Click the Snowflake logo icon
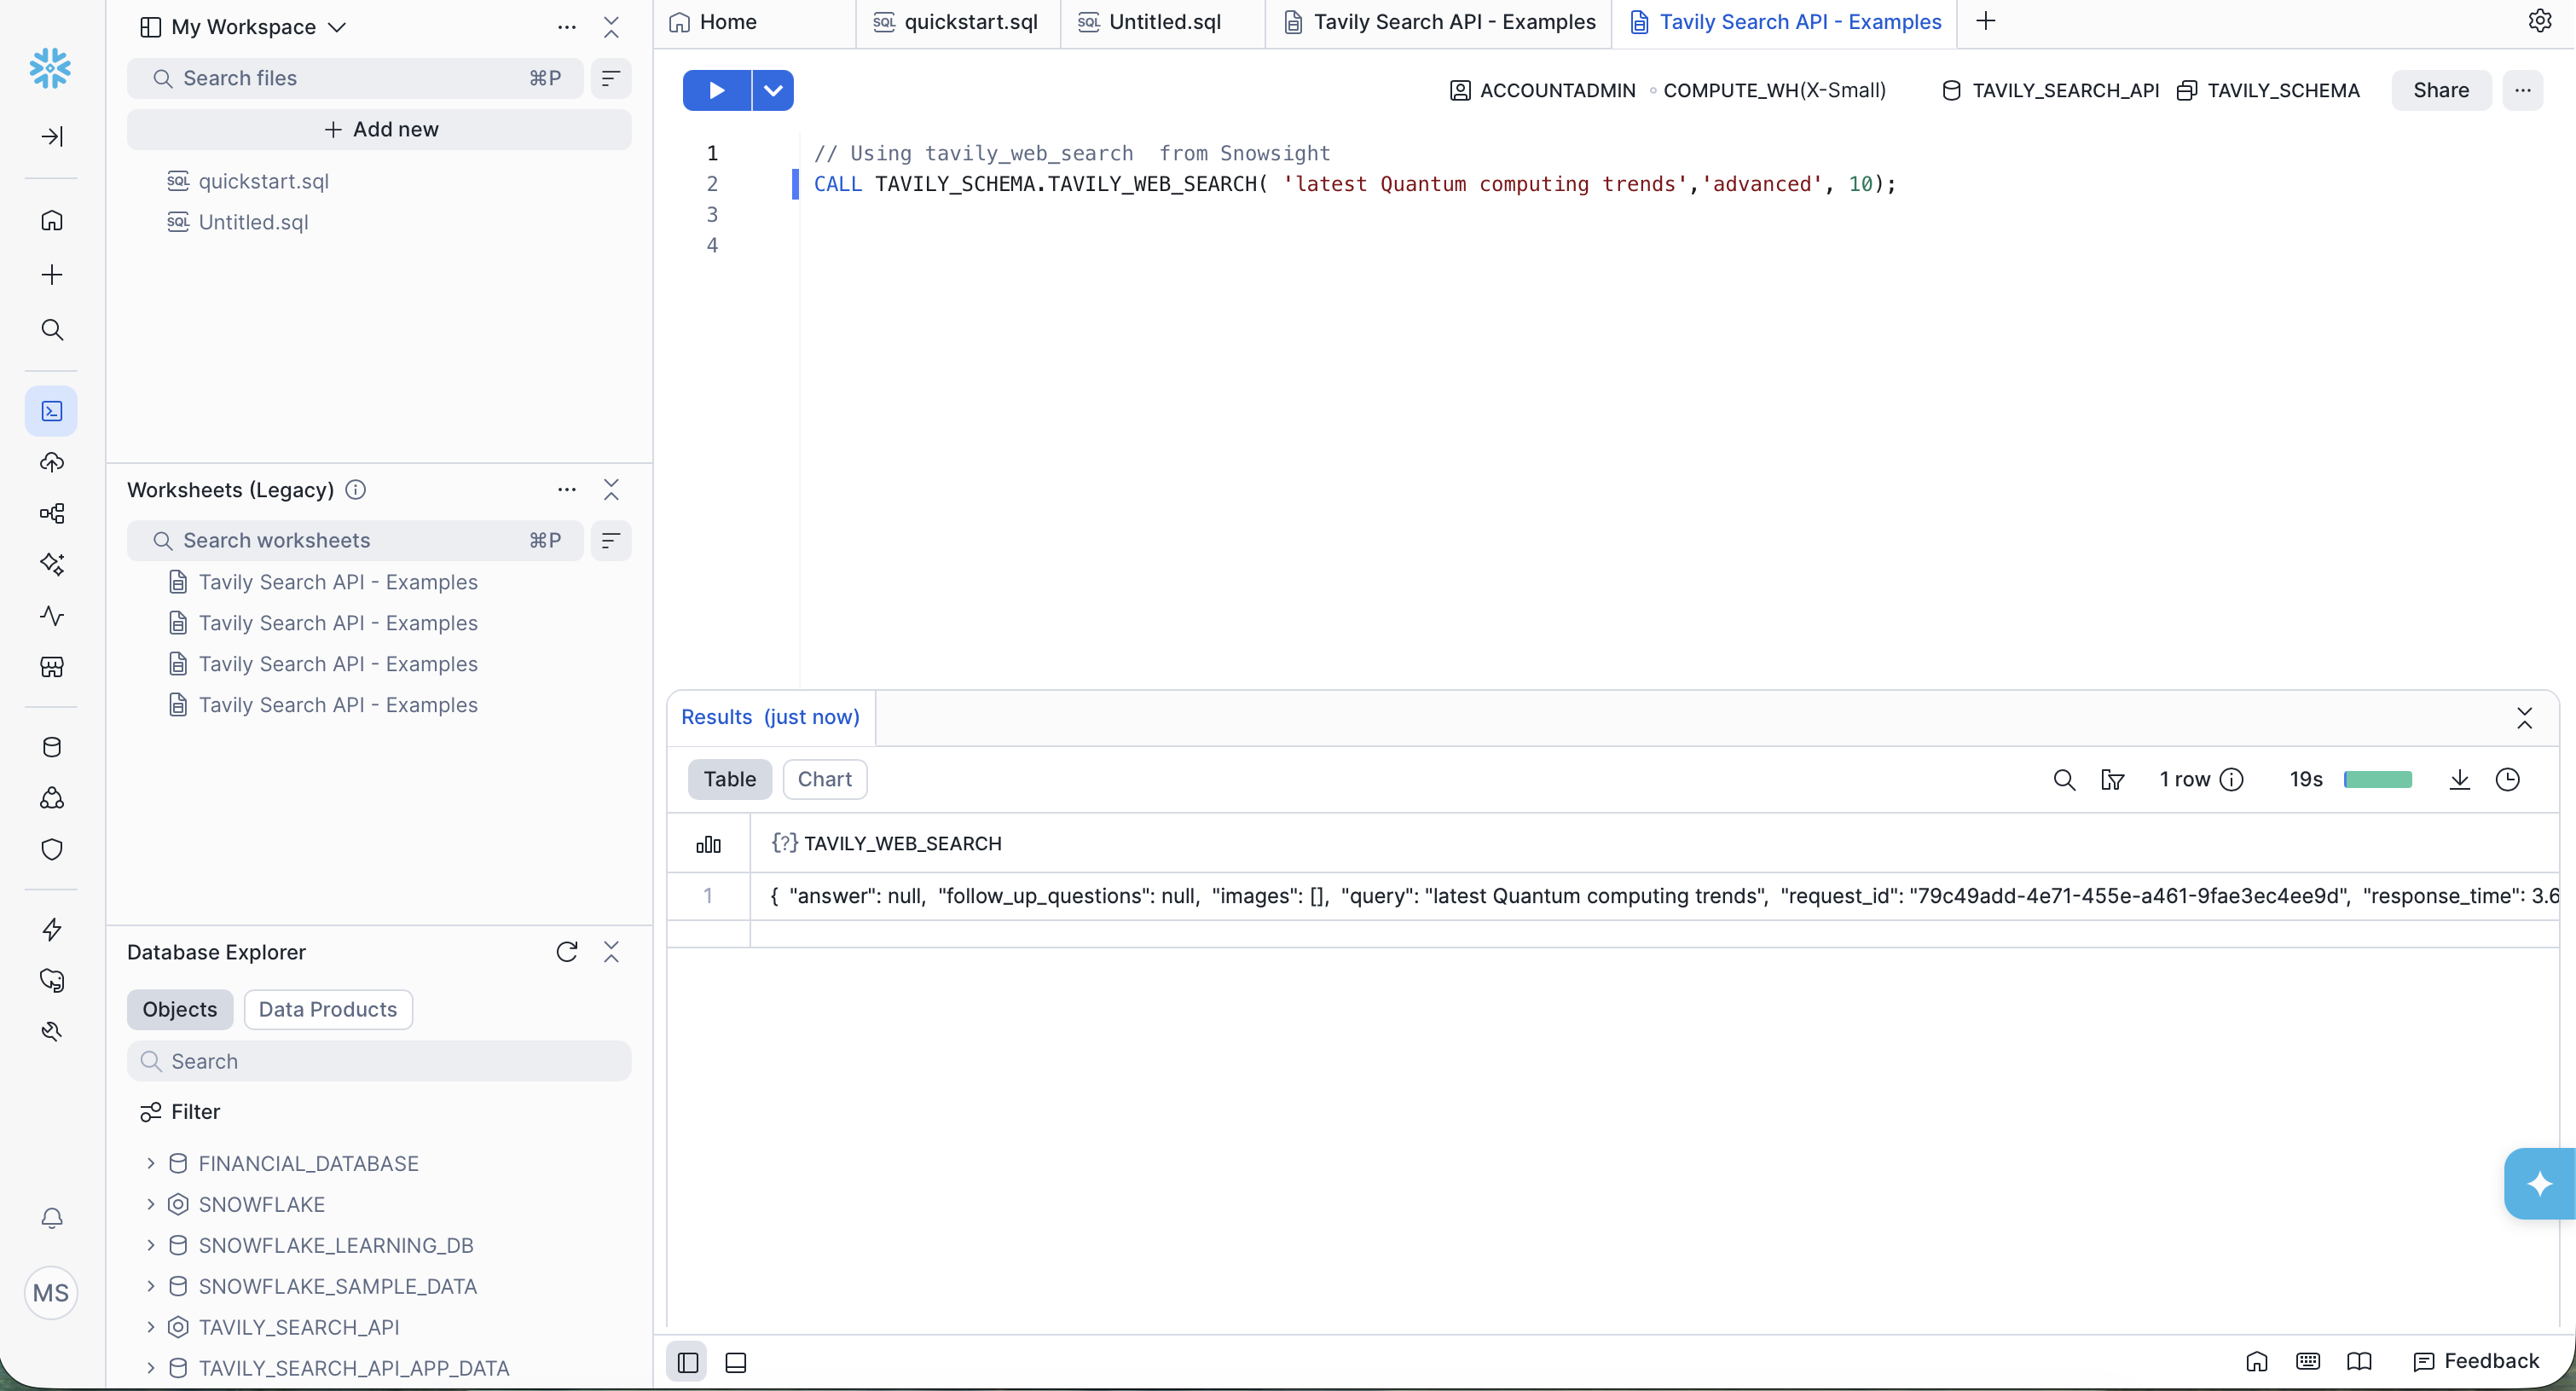The image size is (2576, 1391). pyautogui.click(x=50, y=68)
